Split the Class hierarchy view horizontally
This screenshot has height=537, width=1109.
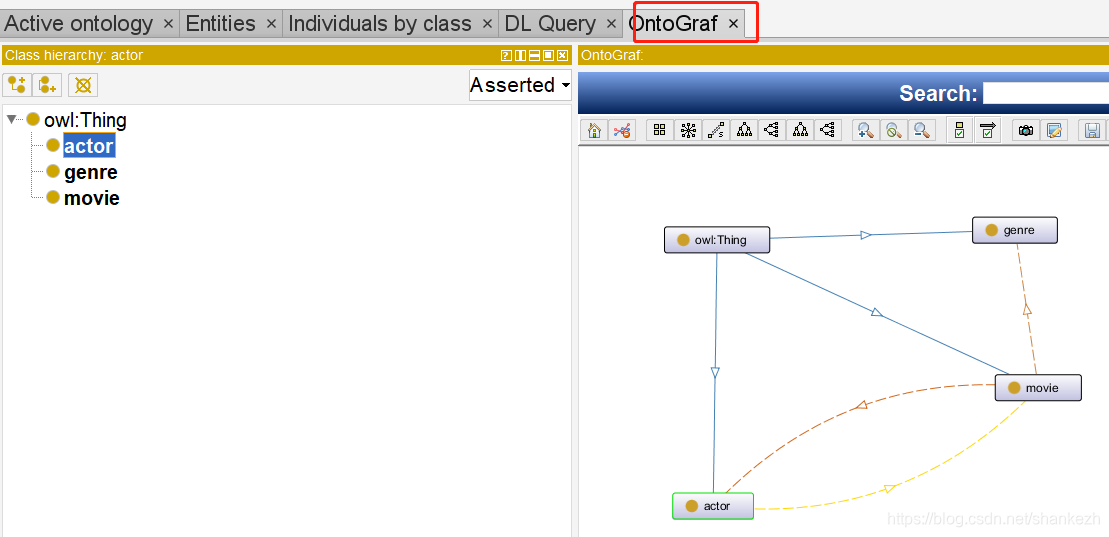click(534, 55)
